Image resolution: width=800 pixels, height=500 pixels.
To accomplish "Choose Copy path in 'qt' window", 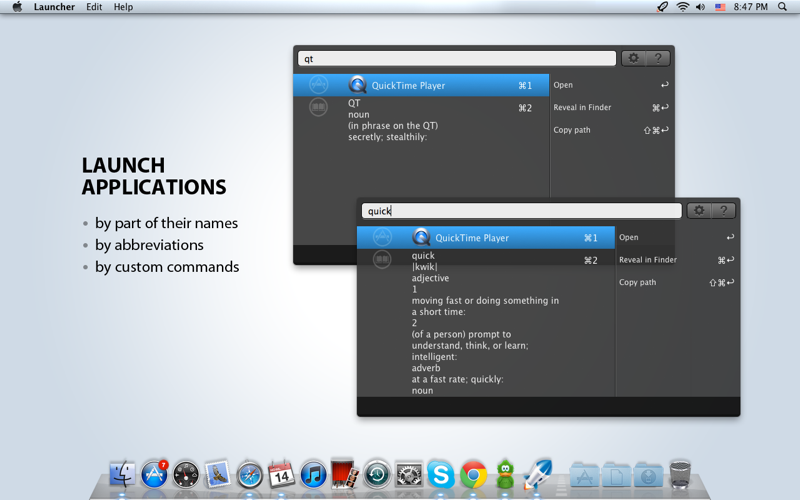I will [611, 130].
